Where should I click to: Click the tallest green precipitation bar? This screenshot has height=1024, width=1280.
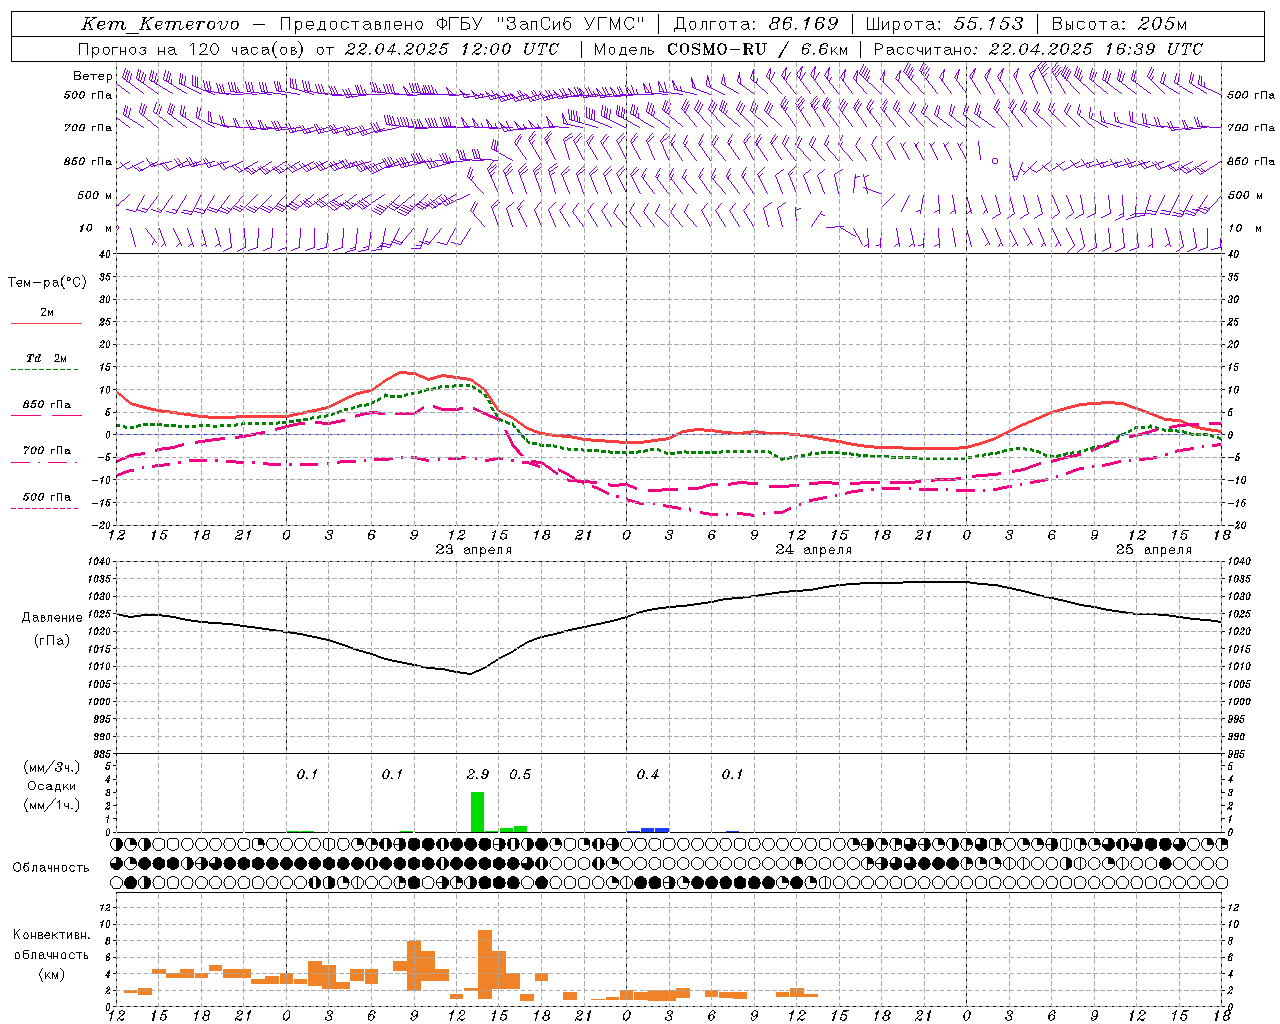pos(477,812)
